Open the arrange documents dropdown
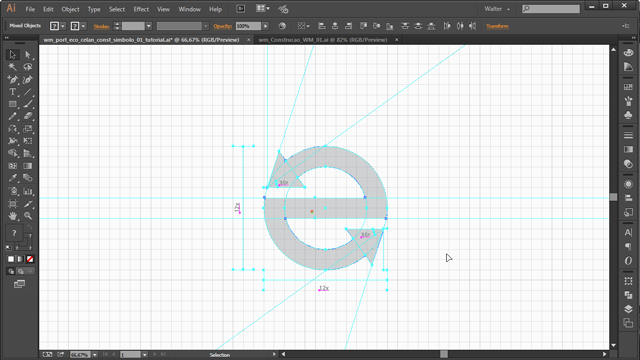The height and width of the screenshot is (360, 640). 262,8
